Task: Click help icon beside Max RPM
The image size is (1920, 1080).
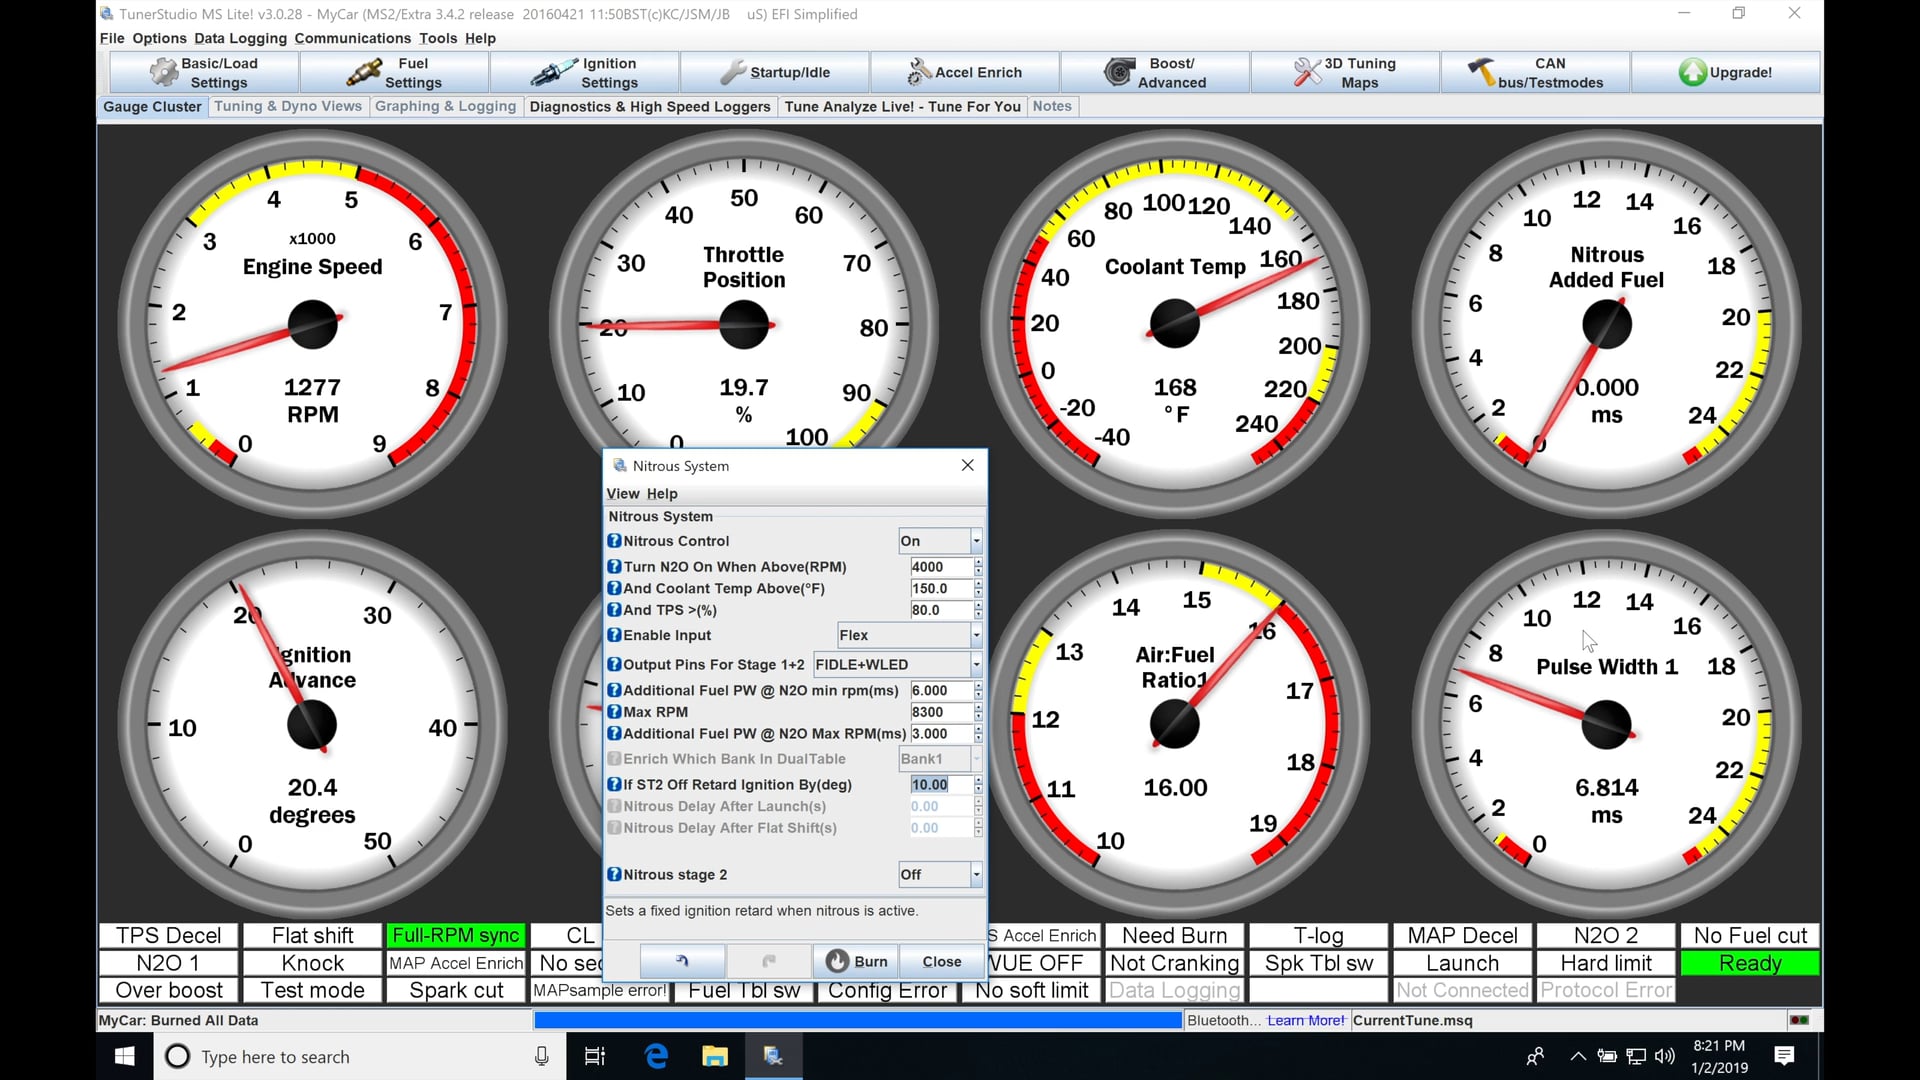Action: coord(614,712)
